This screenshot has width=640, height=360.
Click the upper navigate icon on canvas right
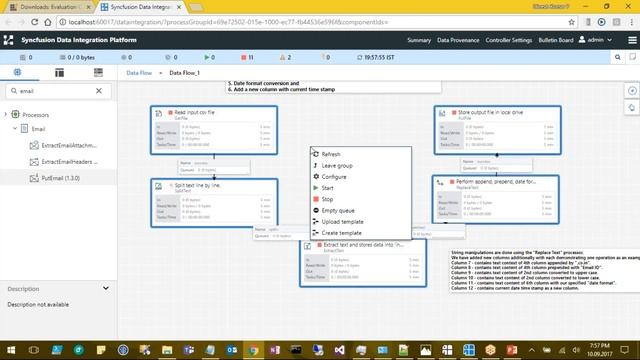coord(632,91)
